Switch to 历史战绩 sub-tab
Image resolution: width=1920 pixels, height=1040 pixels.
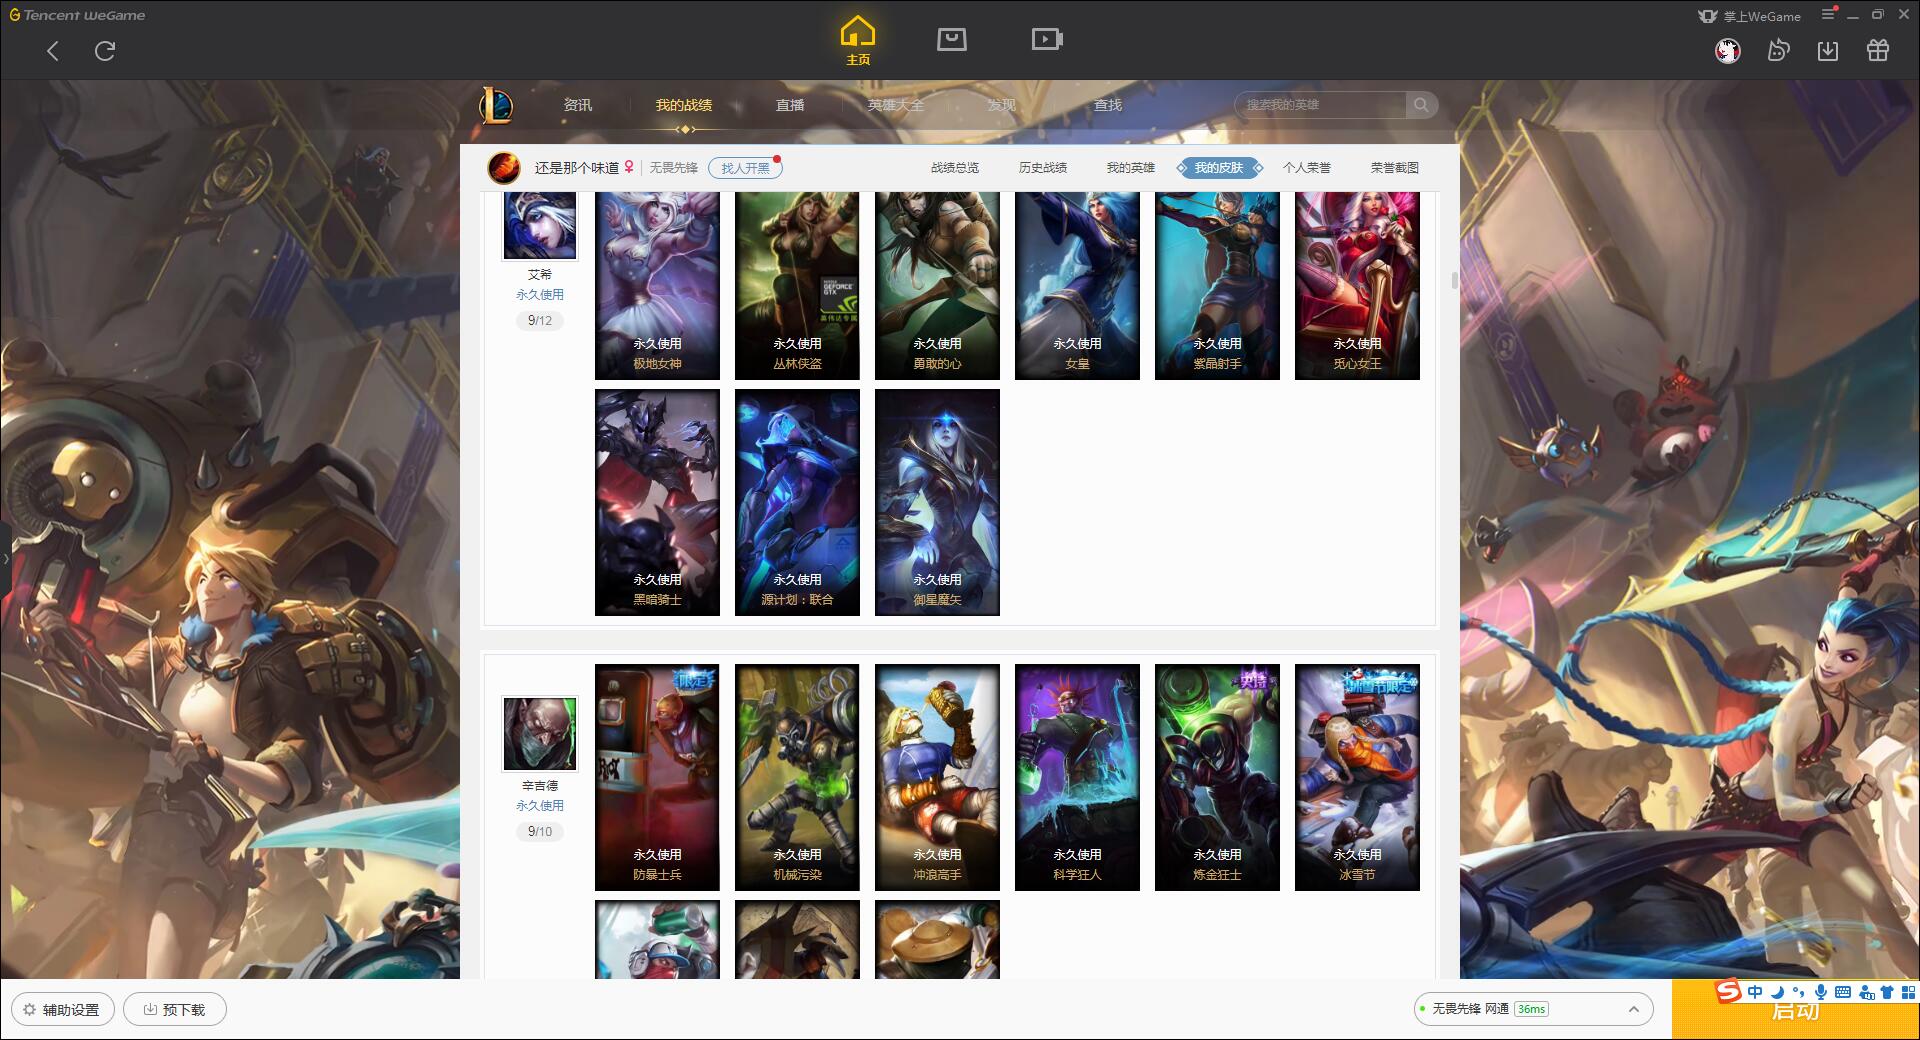tap(1043, 168)
